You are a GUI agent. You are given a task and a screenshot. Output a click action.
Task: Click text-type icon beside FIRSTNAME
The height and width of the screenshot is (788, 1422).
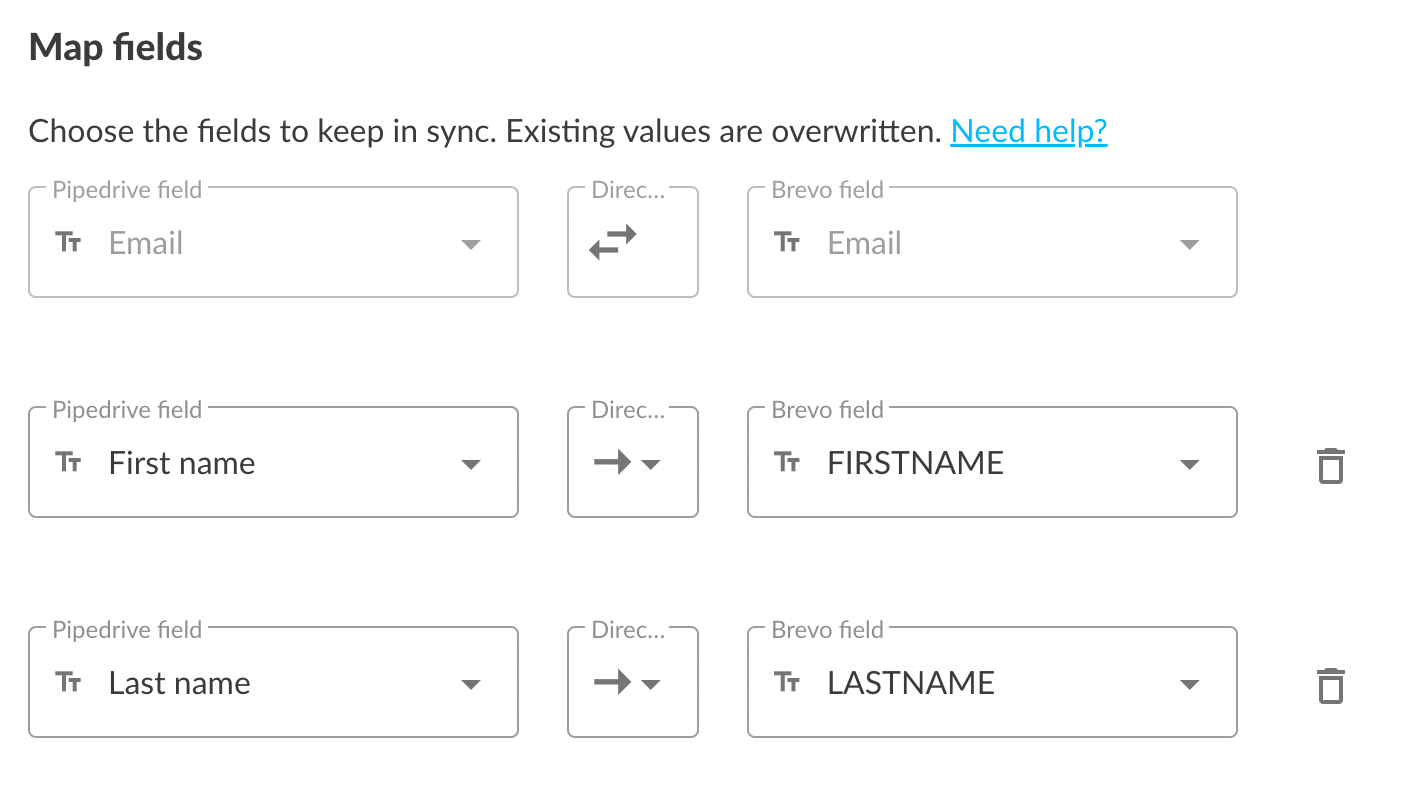[x=788, y=463]
